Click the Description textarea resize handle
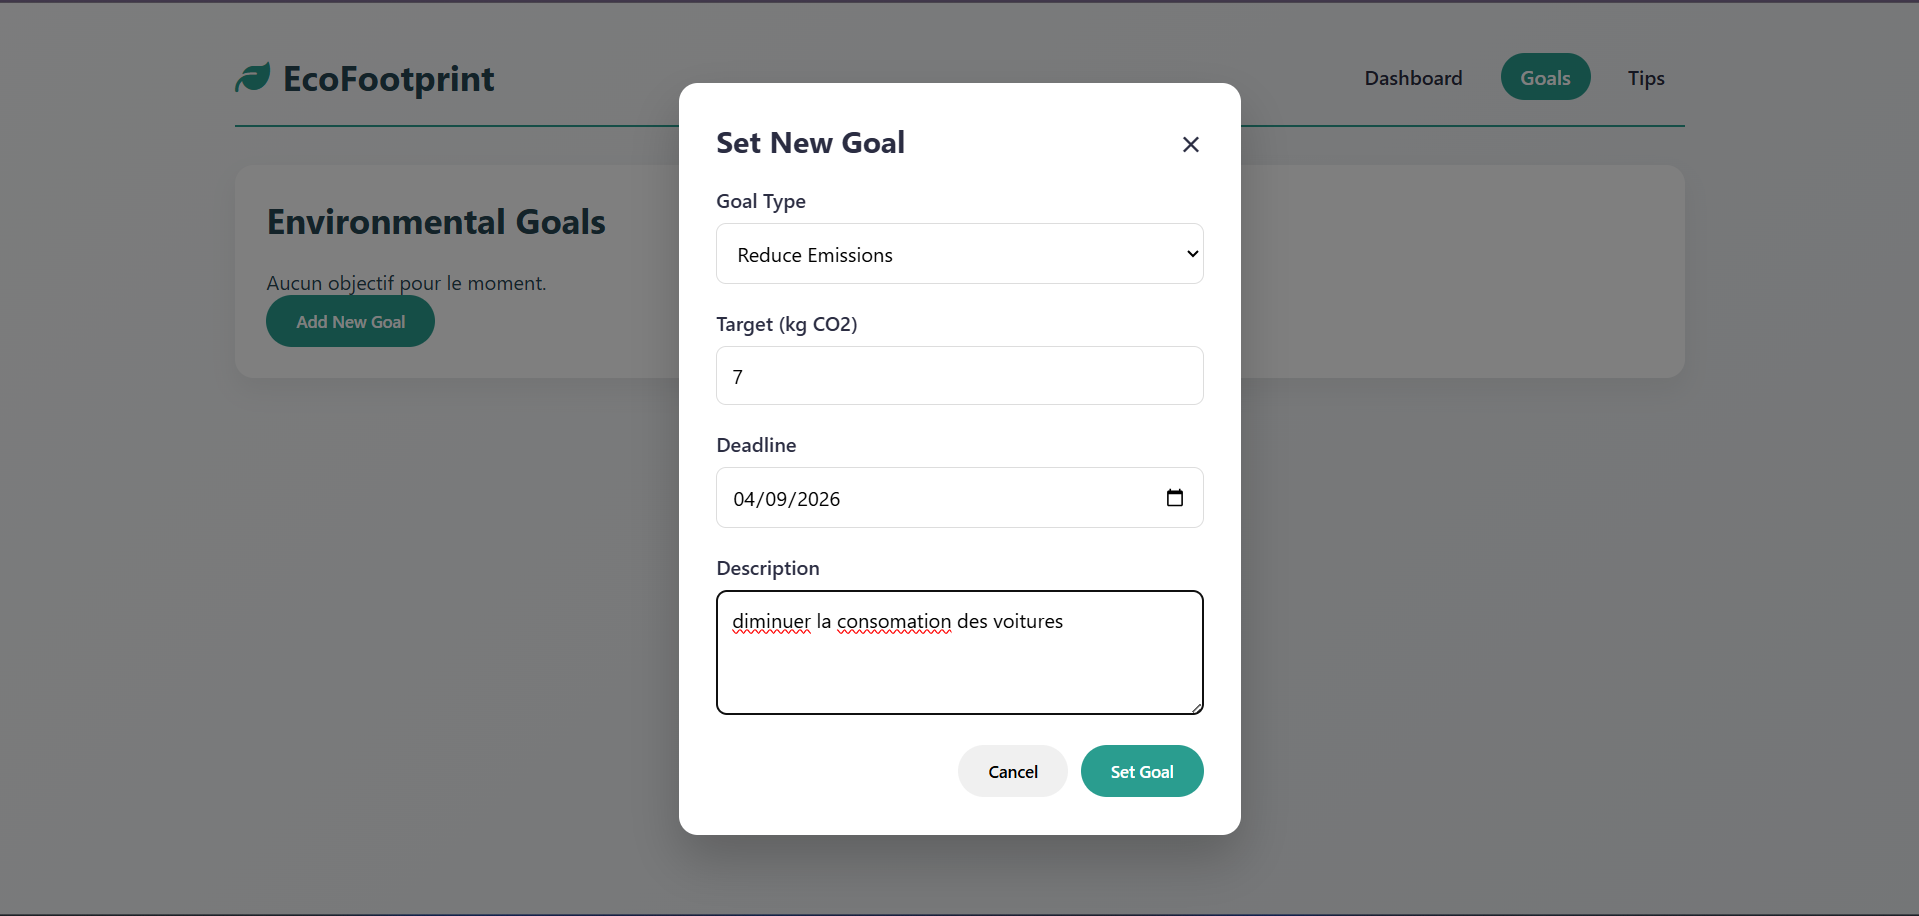The image size is (1919, 916). click(x=1196, y=707)
